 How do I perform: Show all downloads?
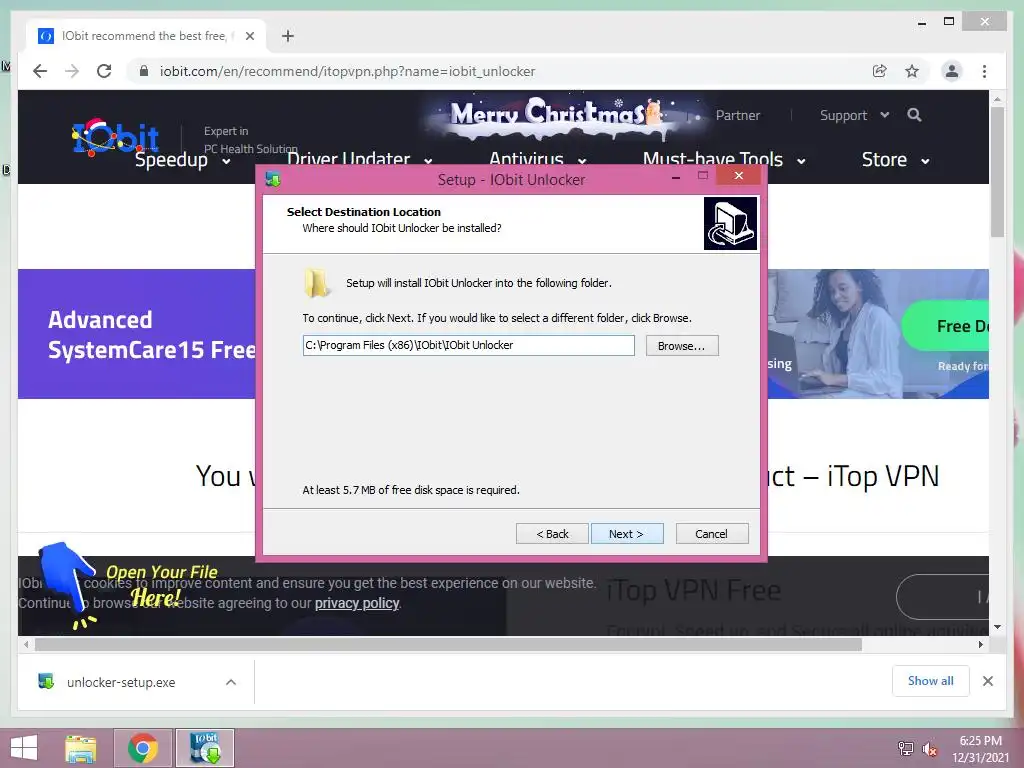(931, 681)
